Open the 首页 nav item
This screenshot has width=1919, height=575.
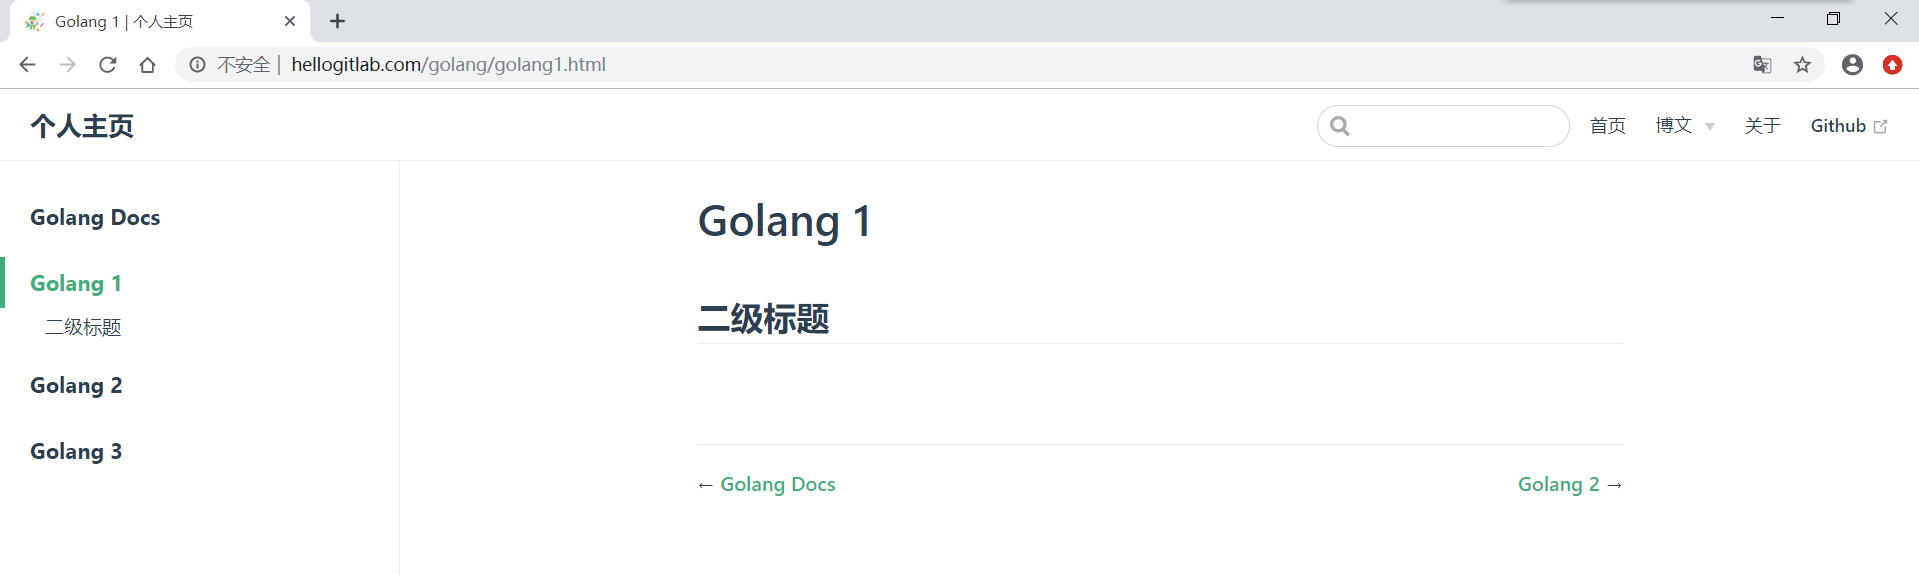pyautogui.click(x=1608, y=126)
